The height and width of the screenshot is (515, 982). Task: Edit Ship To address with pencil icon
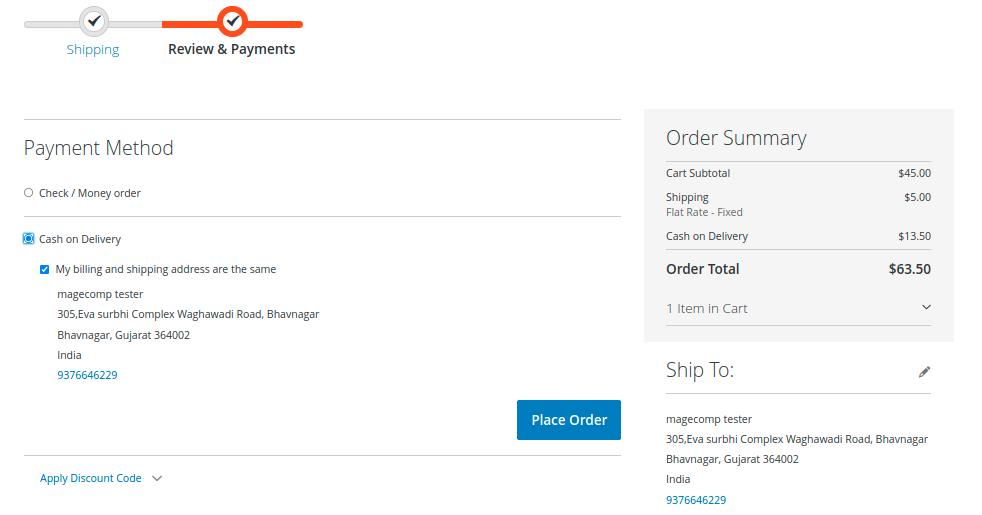924,372
